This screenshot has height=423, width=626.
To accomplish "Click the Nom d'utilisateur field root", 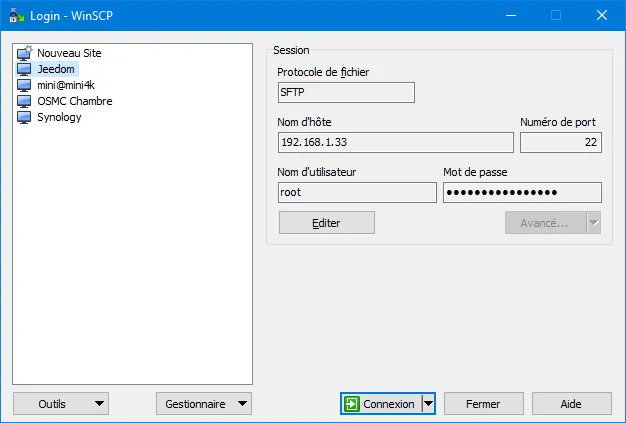I will click(357, 193).
